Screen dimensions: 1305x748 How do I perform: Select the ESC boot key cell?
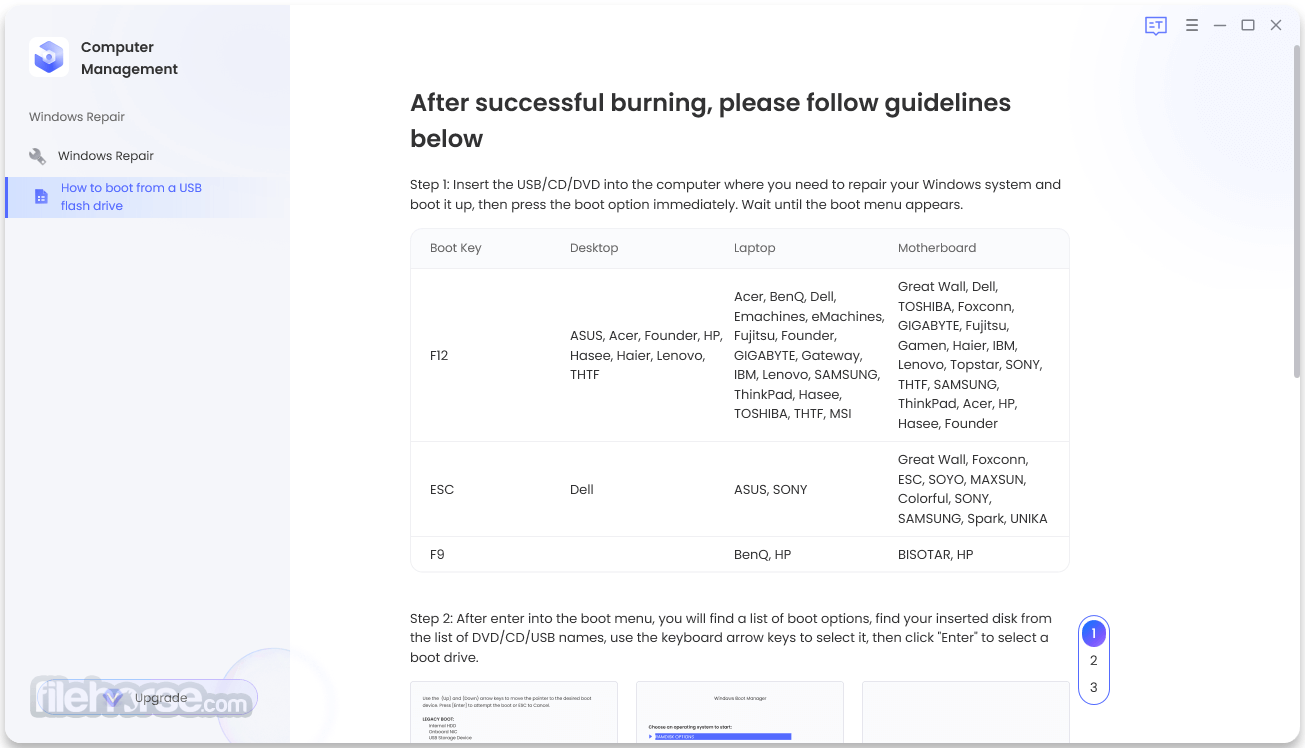pos(442,489)
